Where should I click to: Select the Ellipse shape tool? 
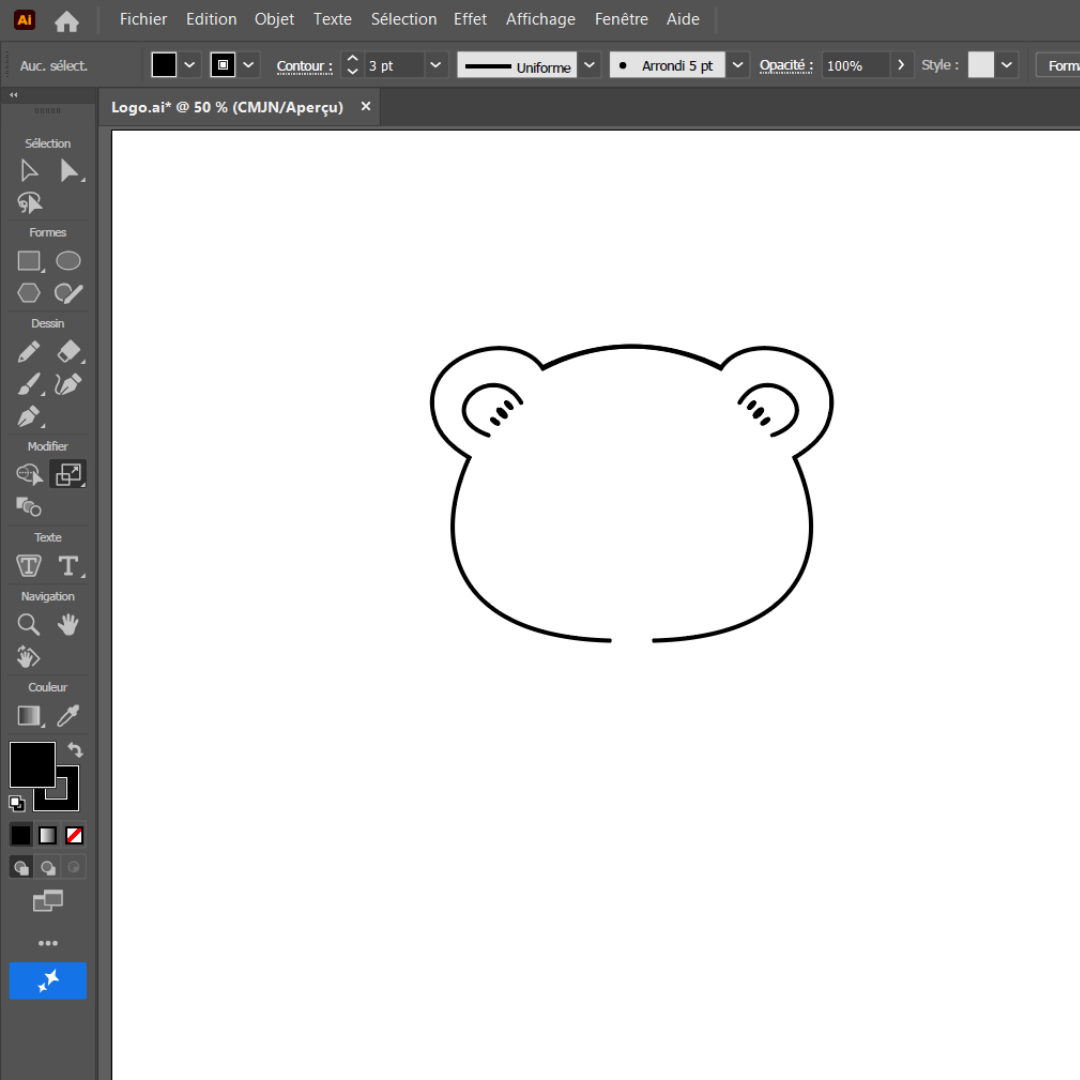click(x=68, y=261)
